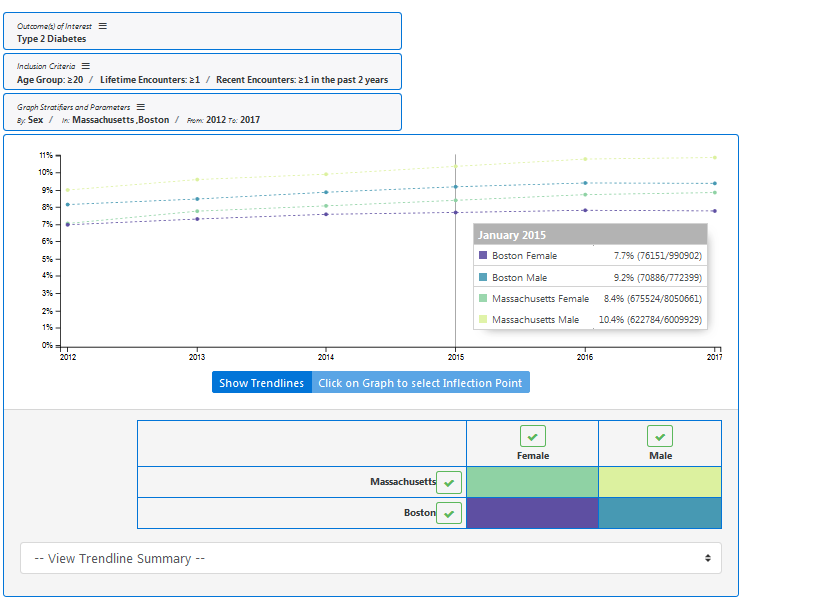Click the Age Group ≥20 criterion

tap(50, 80)
